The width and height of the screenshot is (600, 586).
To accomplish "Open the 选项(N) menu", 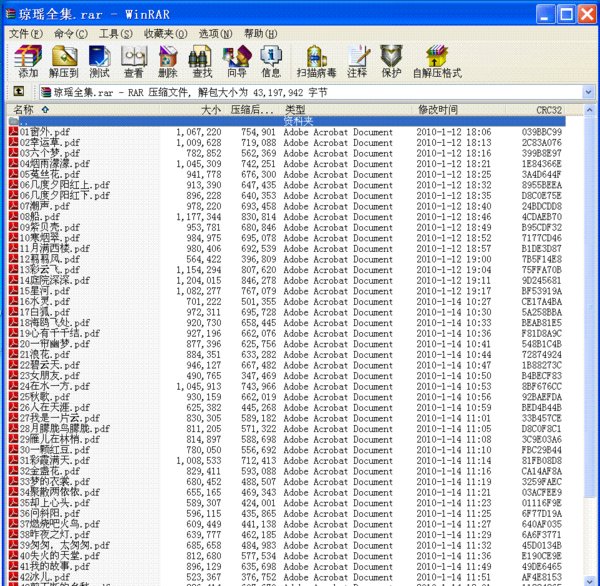I will [x=215, y=34].
